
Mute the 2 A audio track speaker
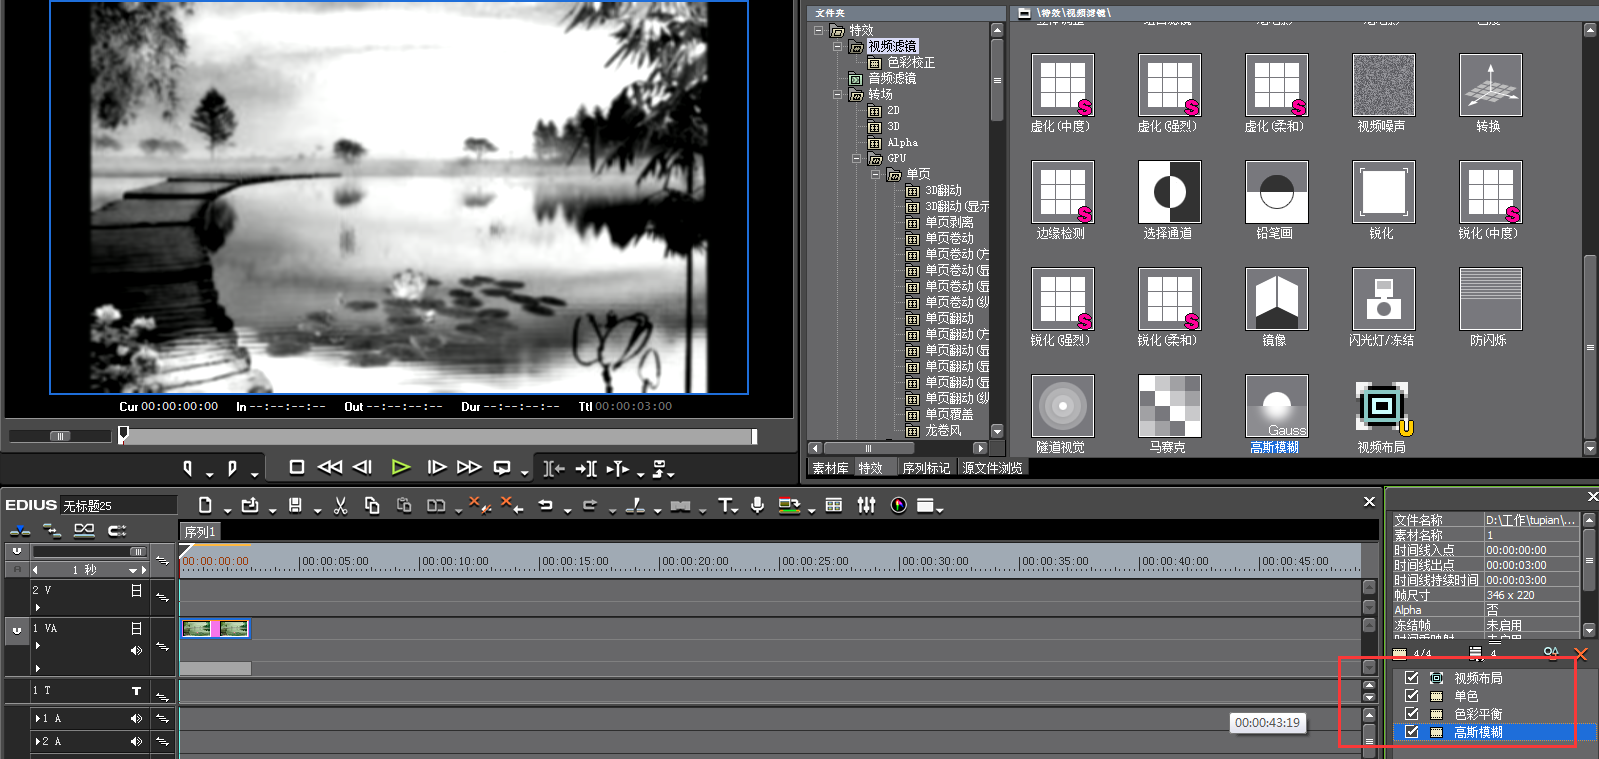coord(136,741)
